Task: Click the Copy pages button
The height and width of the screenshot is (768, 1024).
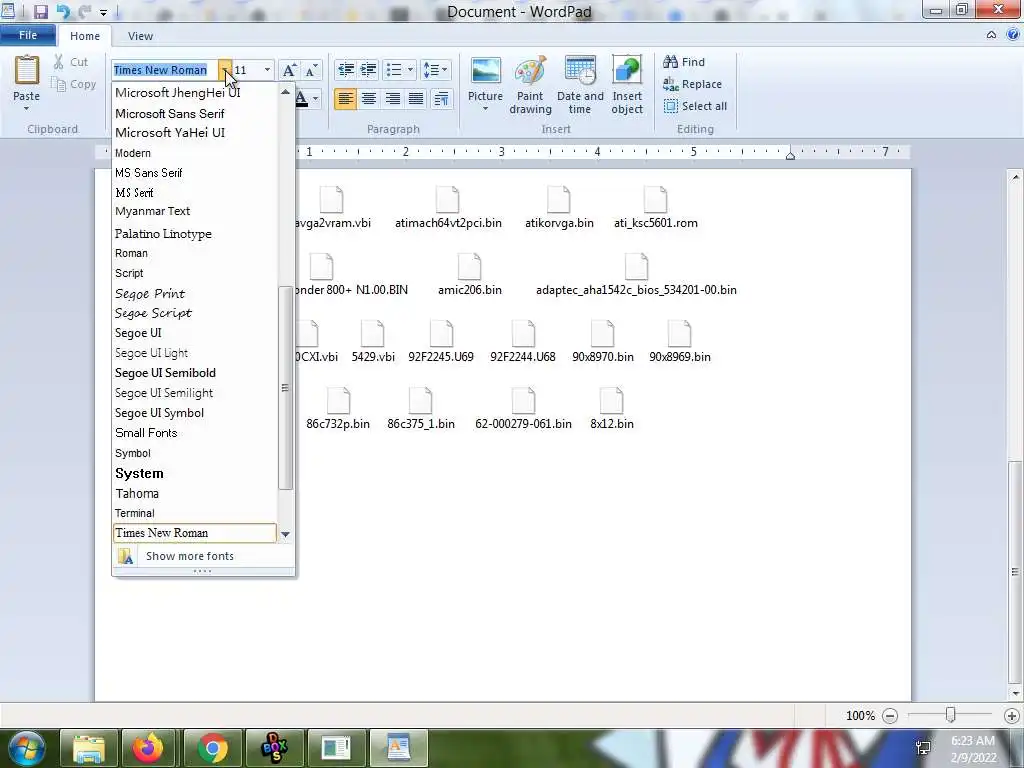Action: [x=73, y=84]
